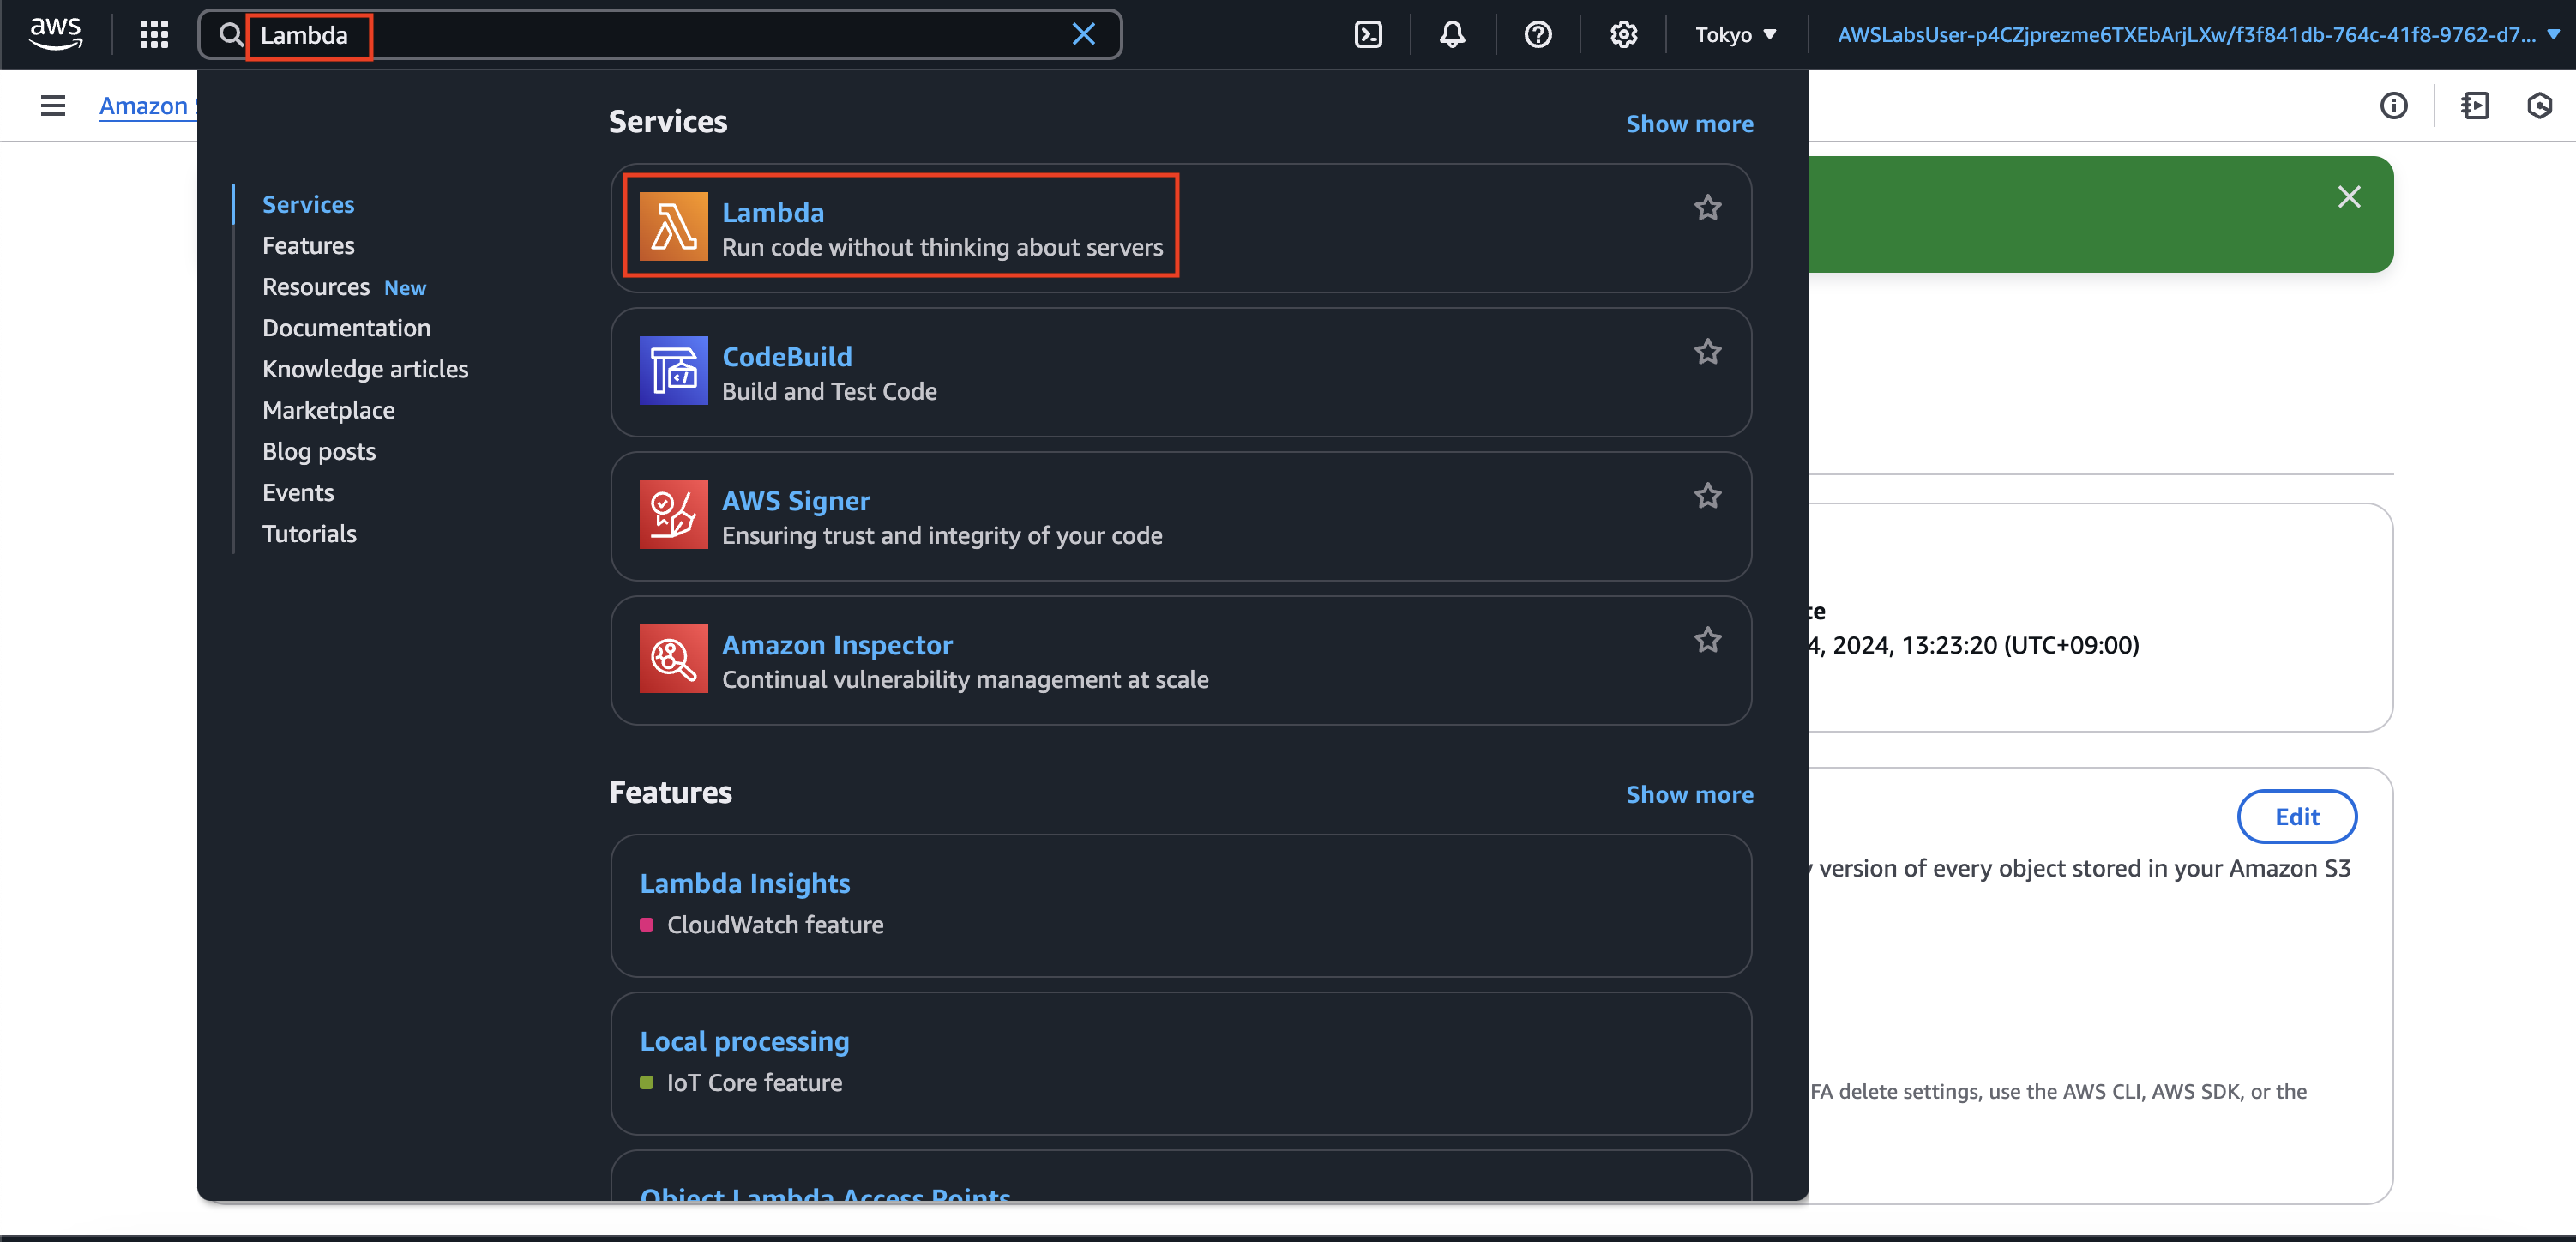
Task: Open the Local processing feature
Action: pyautogui.click(x=744, y=1041)
